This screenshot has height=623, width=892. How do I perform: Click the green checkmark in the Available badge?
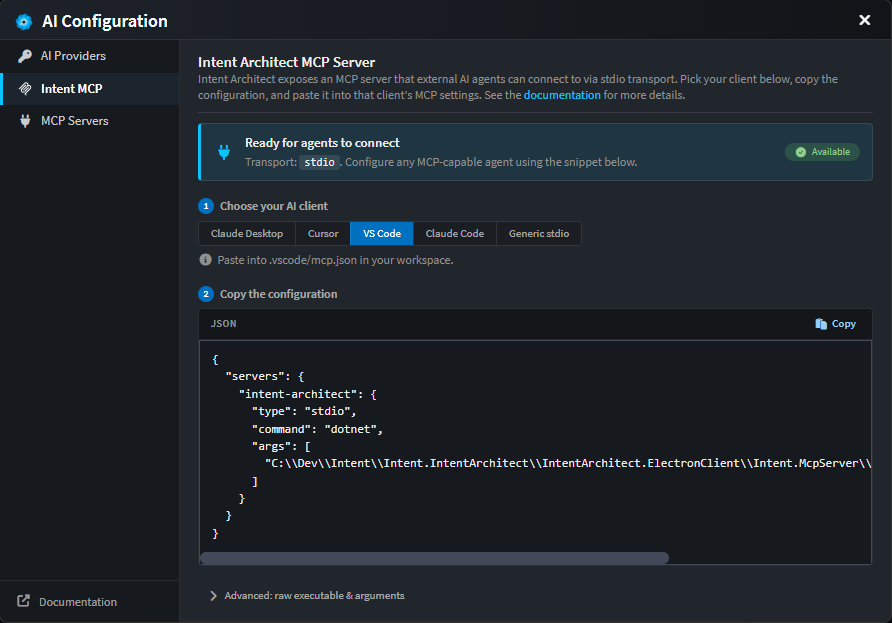pos(800,152)
